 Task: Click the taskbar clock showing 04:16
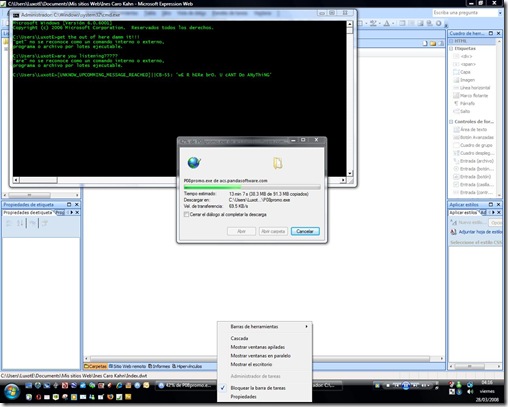click(x=487, y=382)
